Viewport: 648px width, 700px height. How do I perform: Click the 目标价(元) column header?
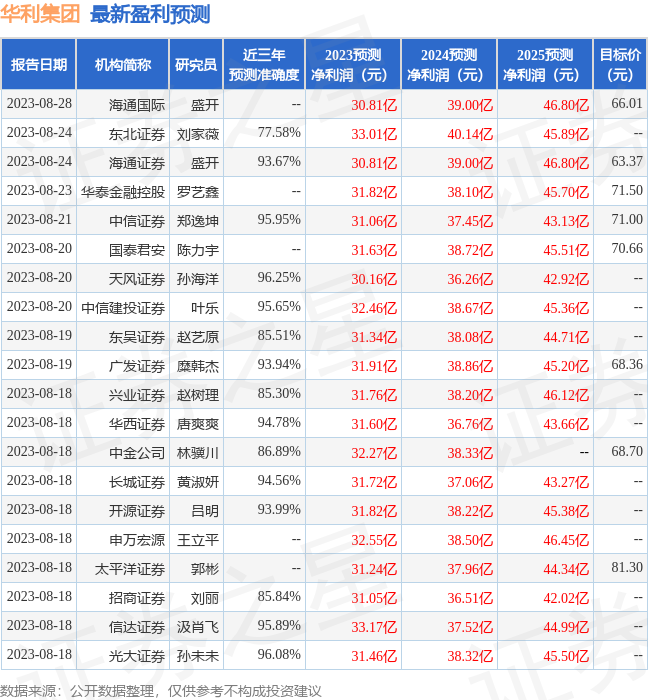click(x=620, y=65)
